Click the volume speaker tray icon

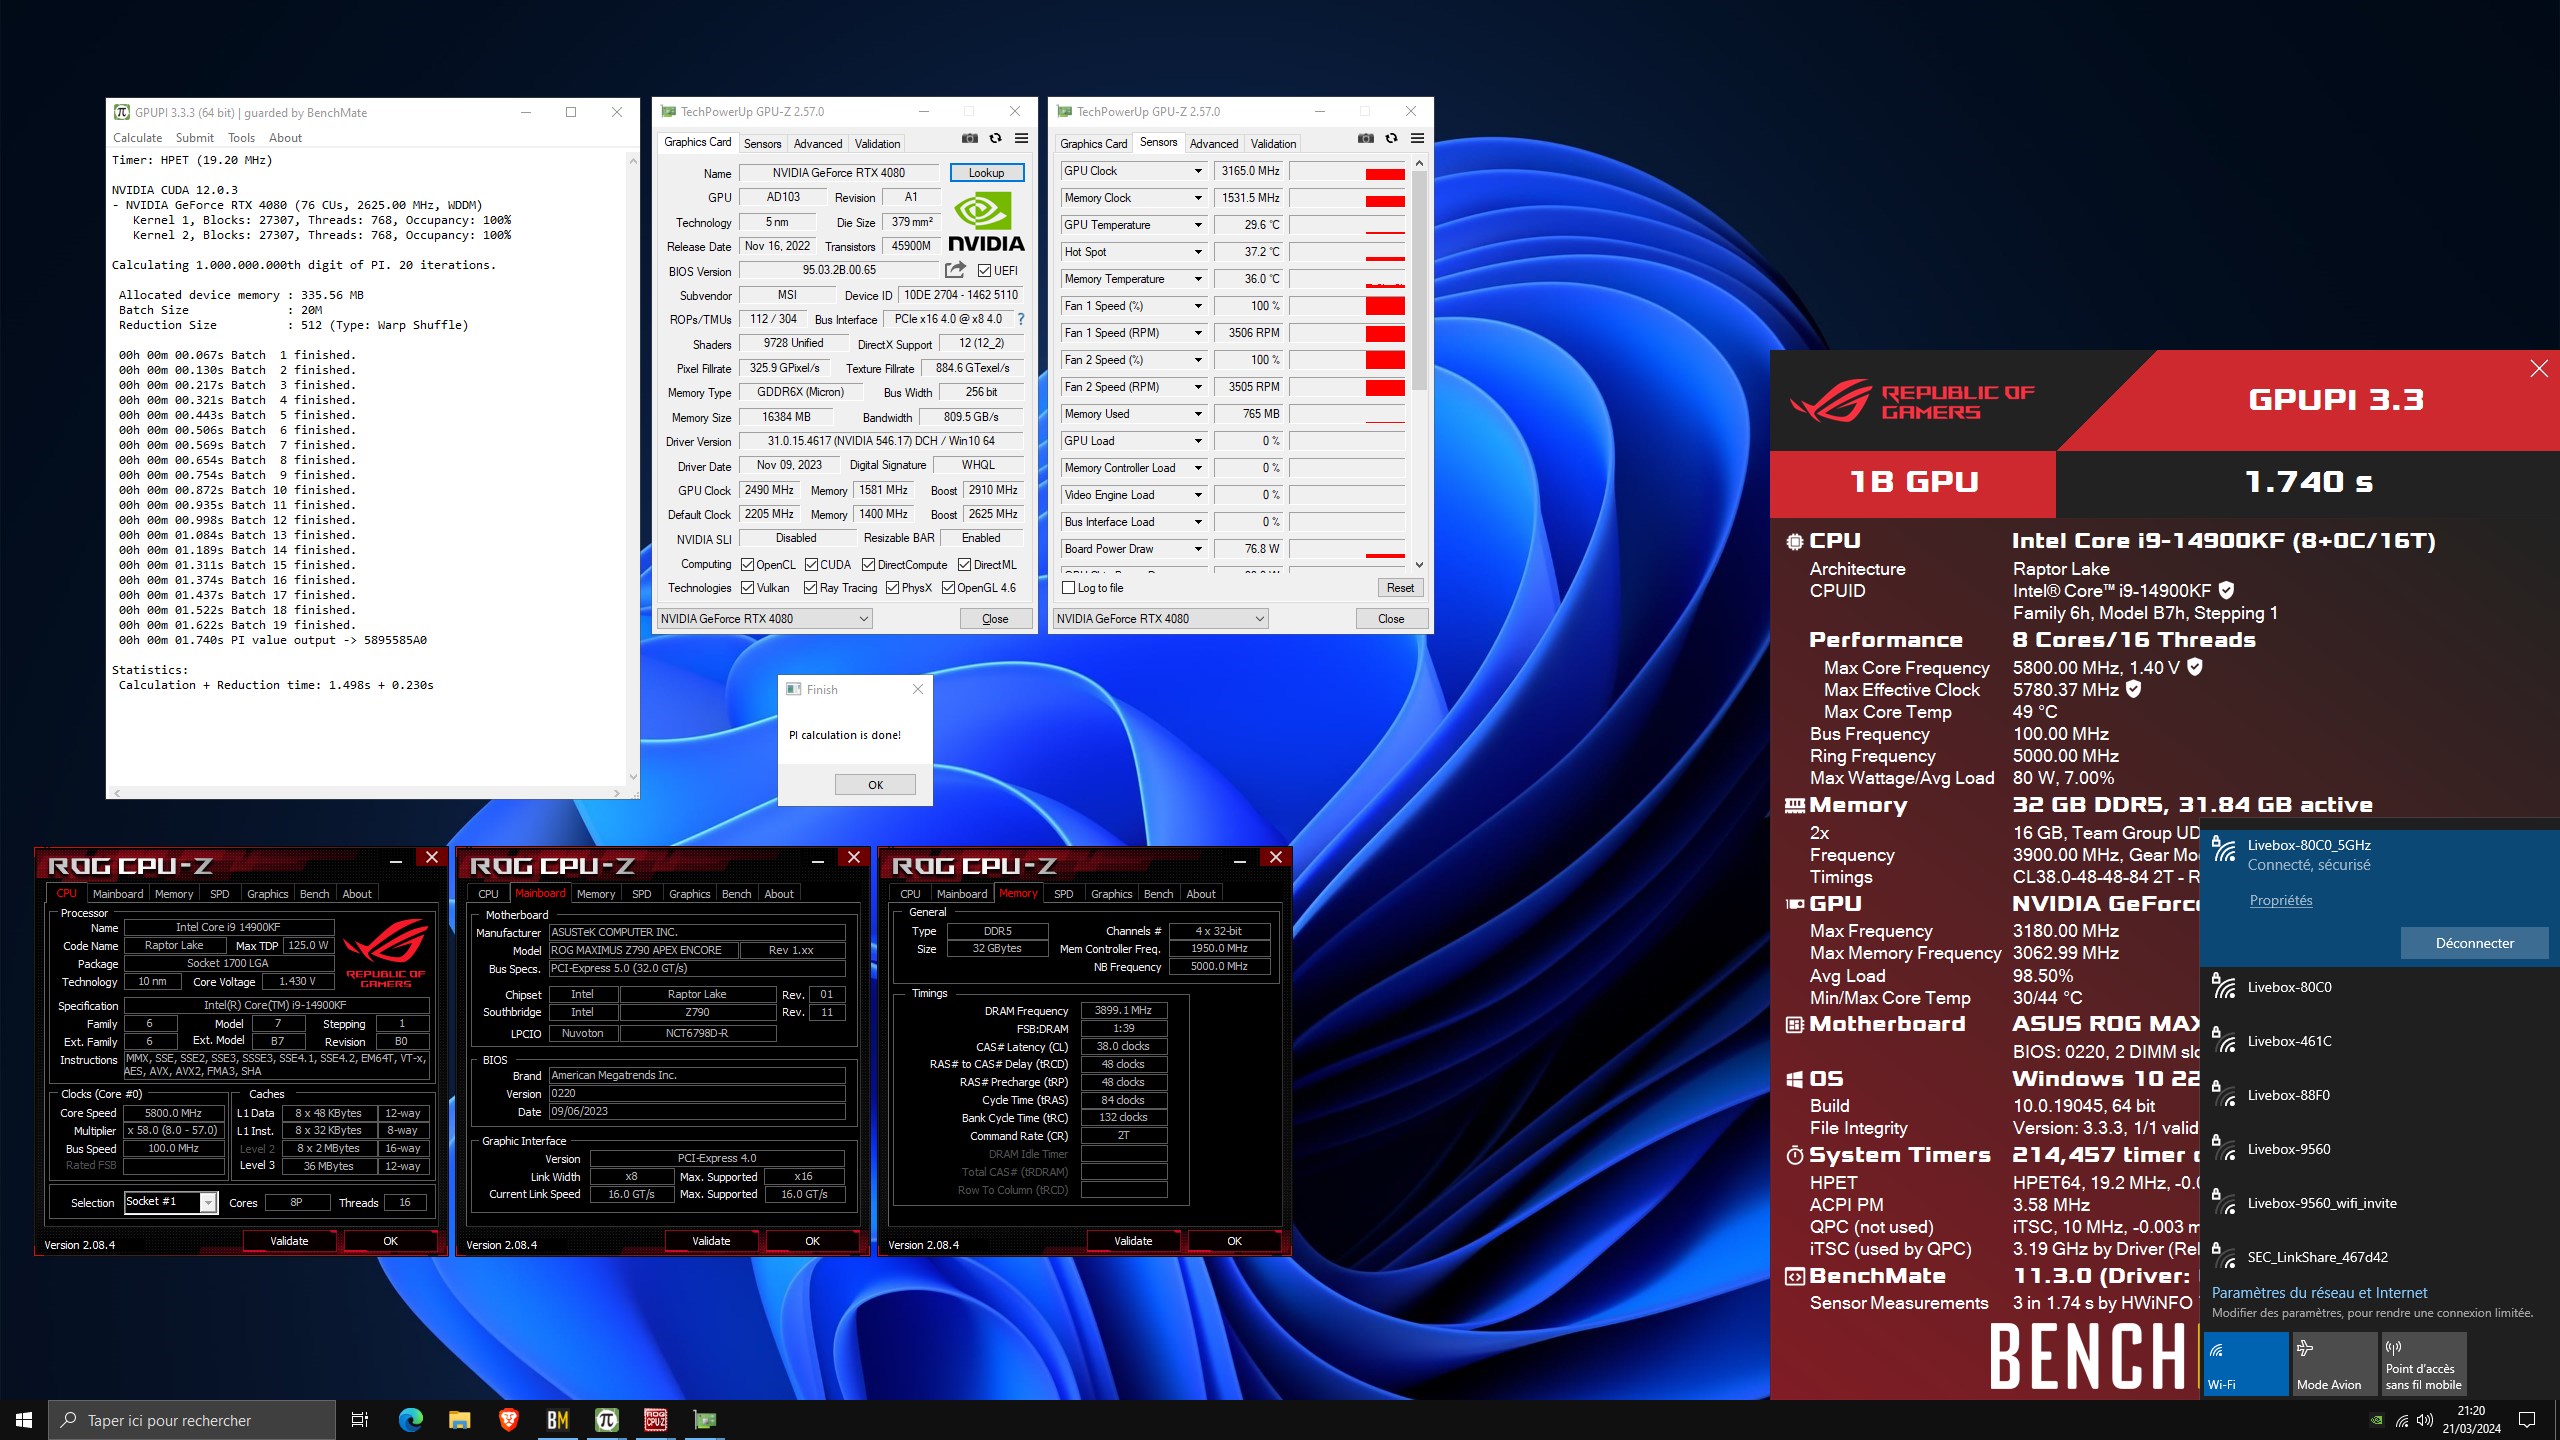click(2425, 1420)
